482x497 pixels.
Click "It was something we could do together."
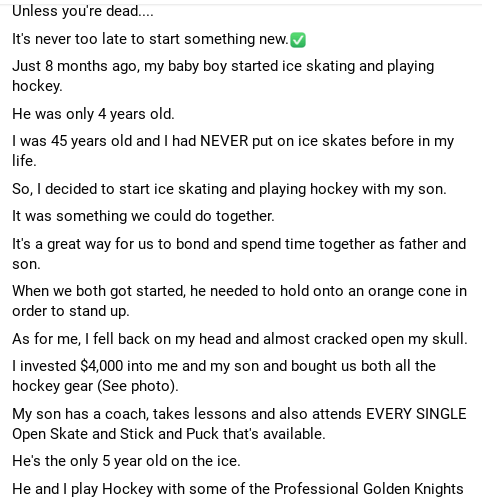(143, 216)
